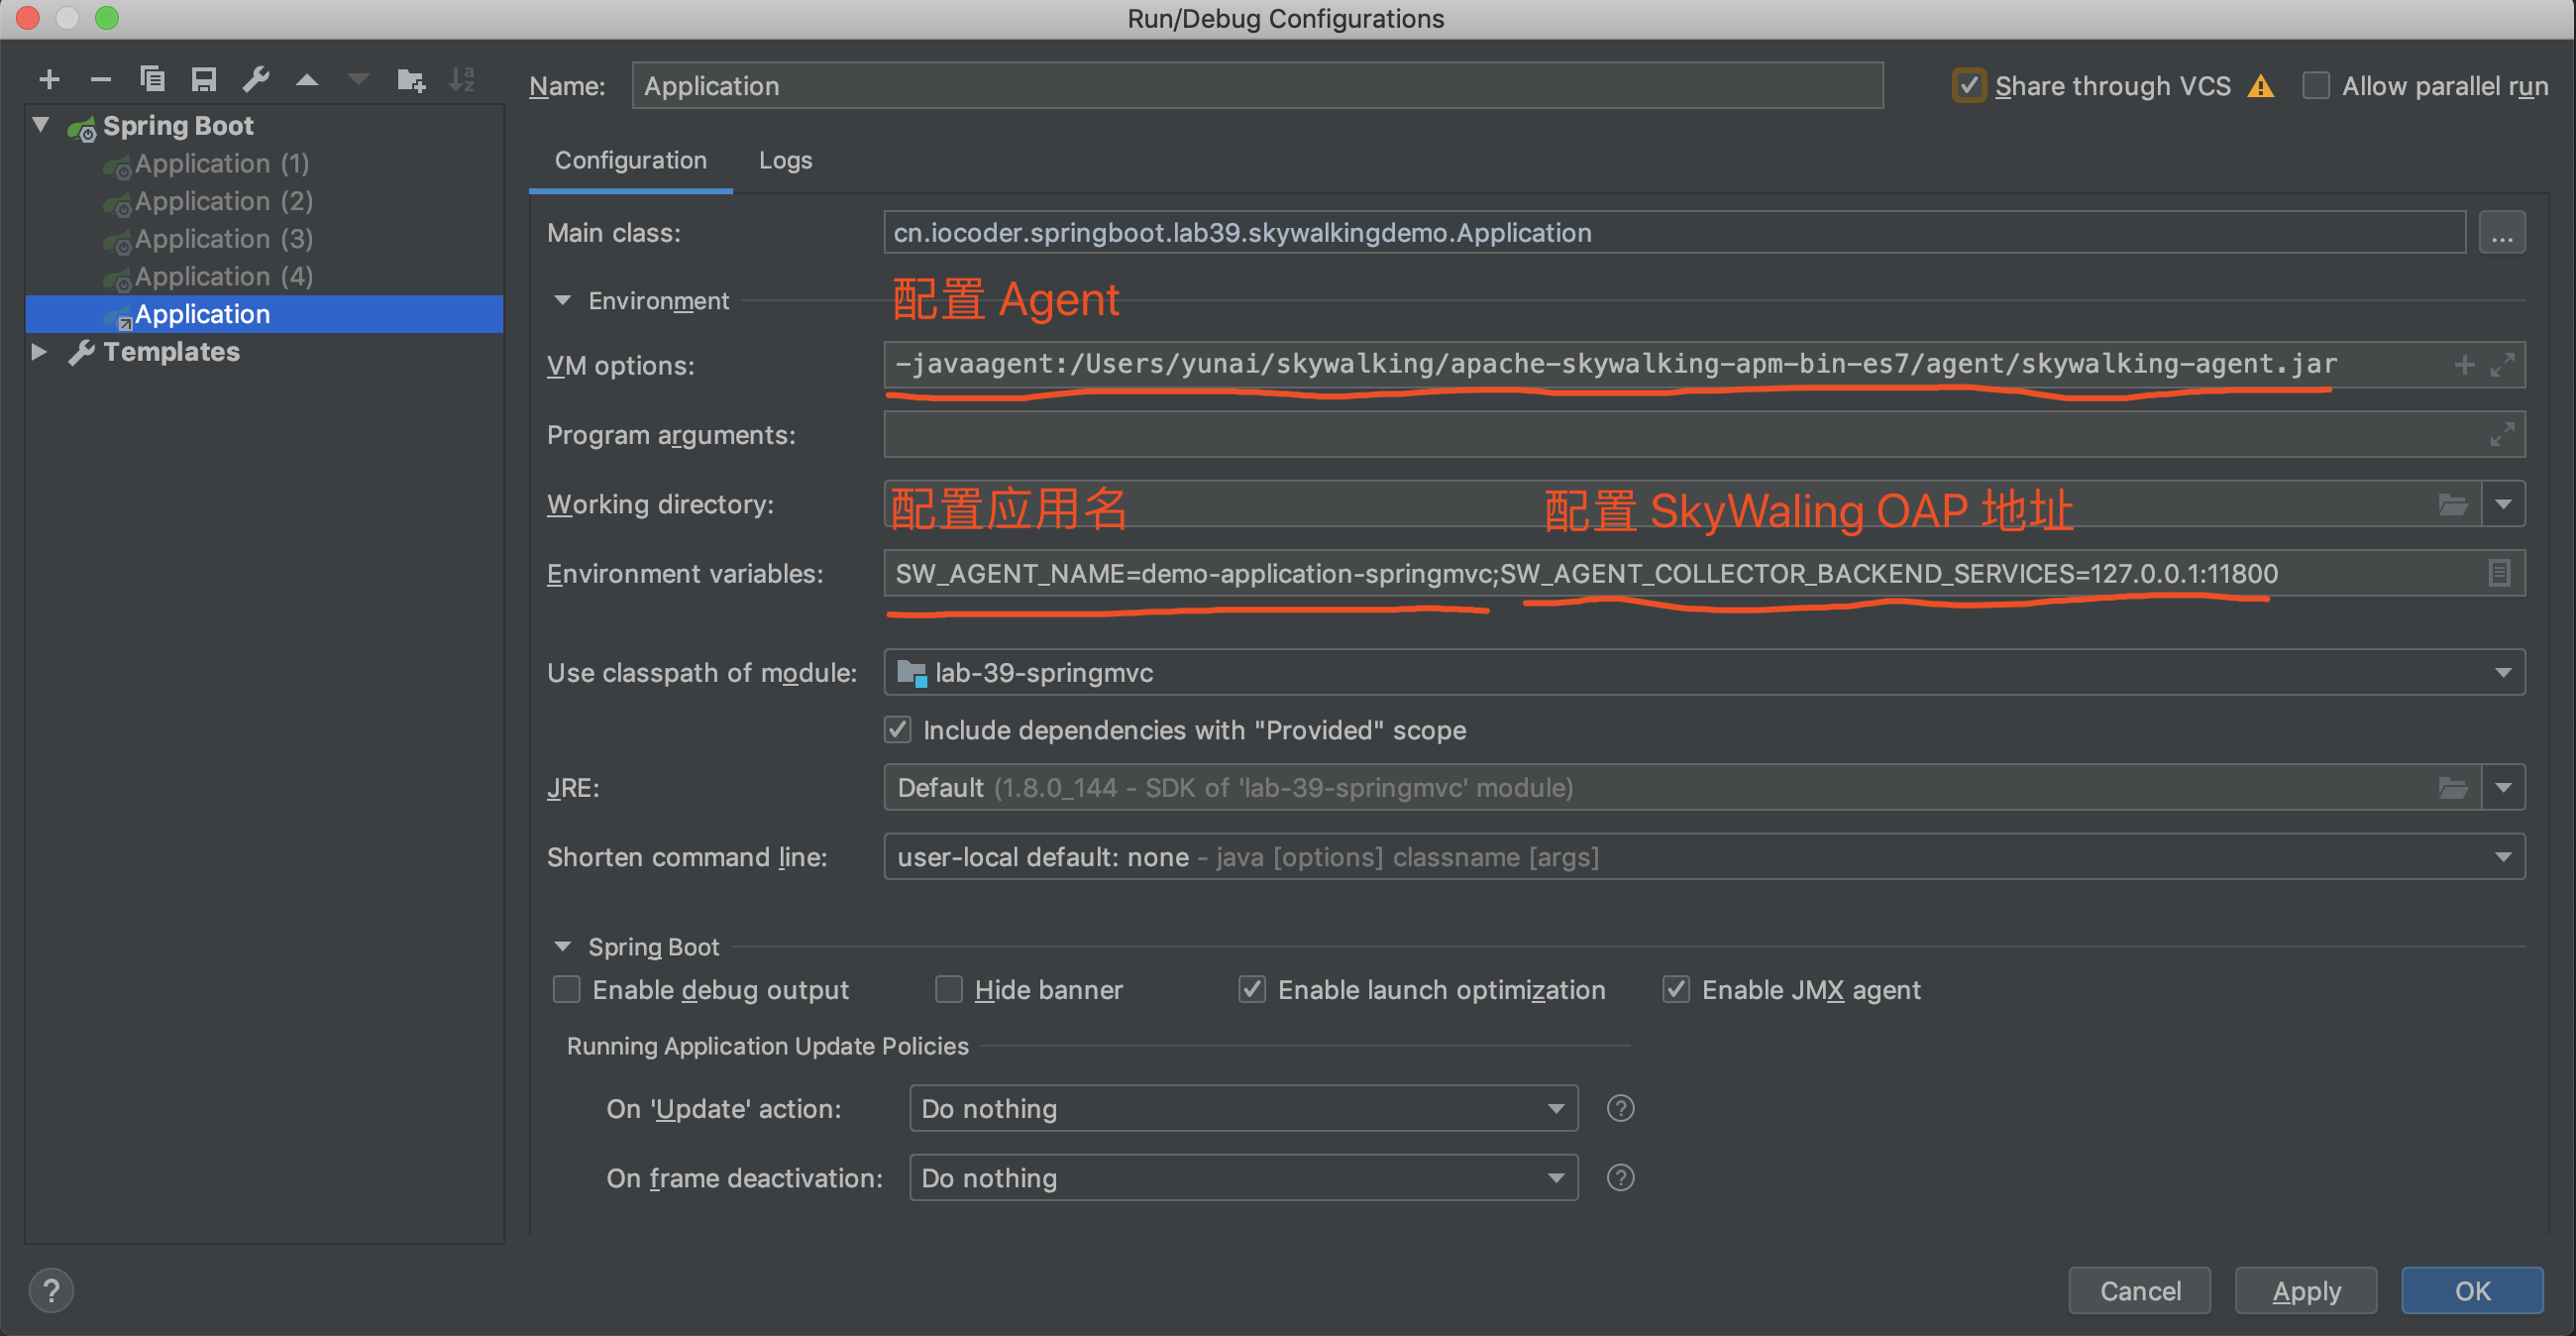Open the Shorten command line dropdown
The height and width of the screenshot is (1336, 2576).
click(x=2504, y=856)
